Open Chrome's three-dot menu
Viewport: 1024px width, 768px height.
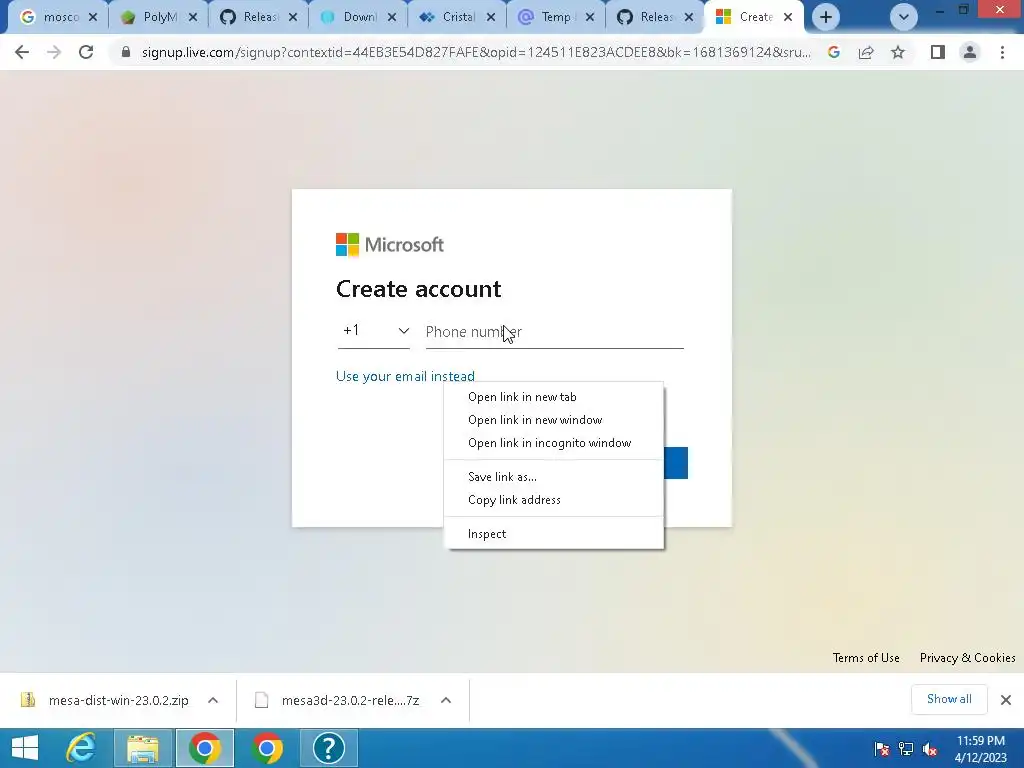coord(1002,52)
